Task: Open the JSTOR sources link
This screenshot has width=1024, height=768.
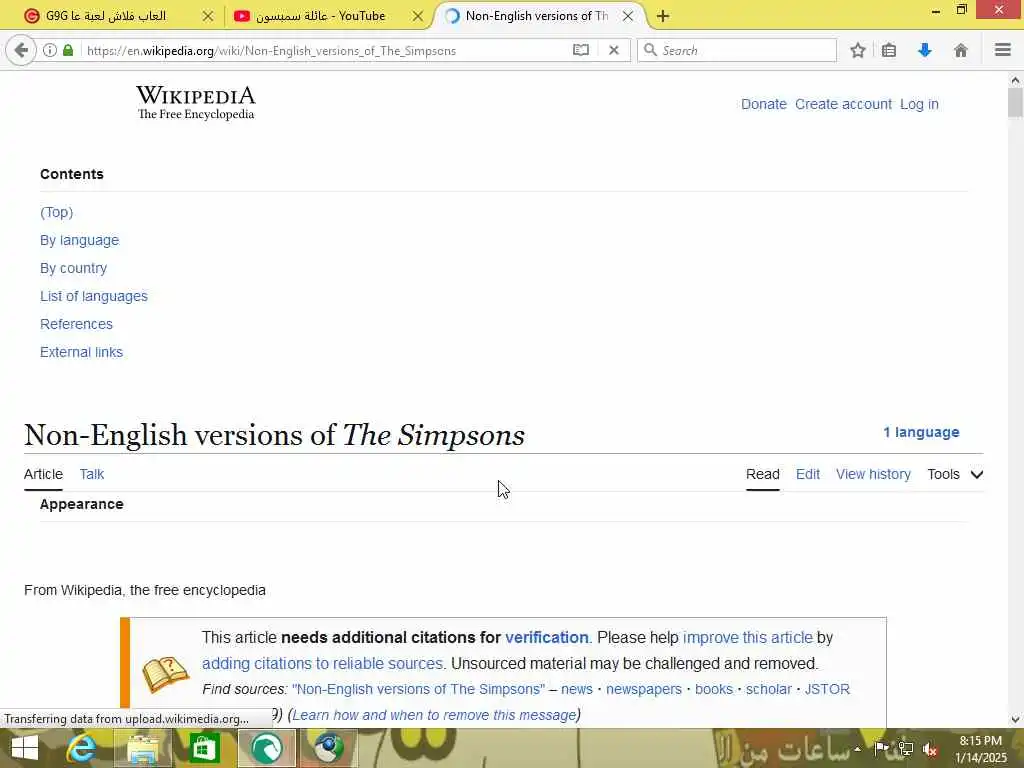Action: [827, 689]
